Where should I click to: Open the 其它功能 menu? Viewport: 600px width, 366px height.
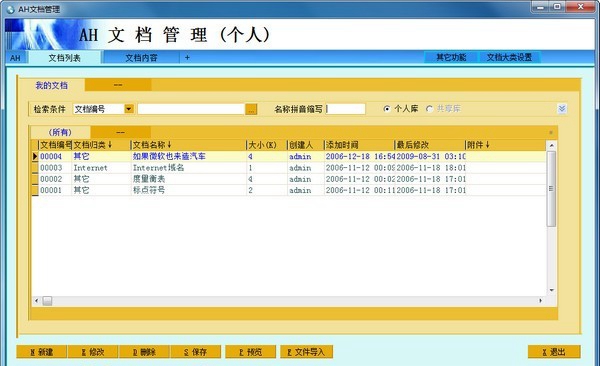(451, 57)
